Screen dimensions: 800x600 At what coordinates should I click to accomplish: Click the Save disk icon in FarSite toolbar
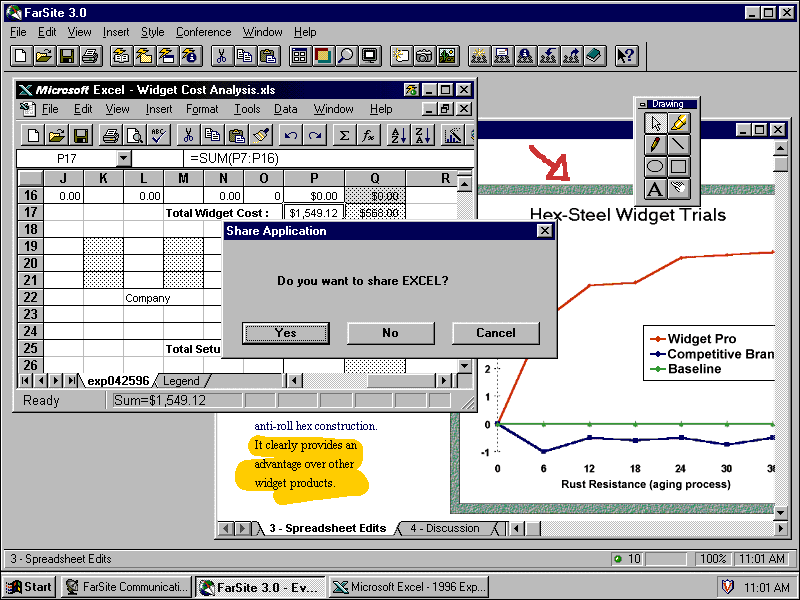67,56
